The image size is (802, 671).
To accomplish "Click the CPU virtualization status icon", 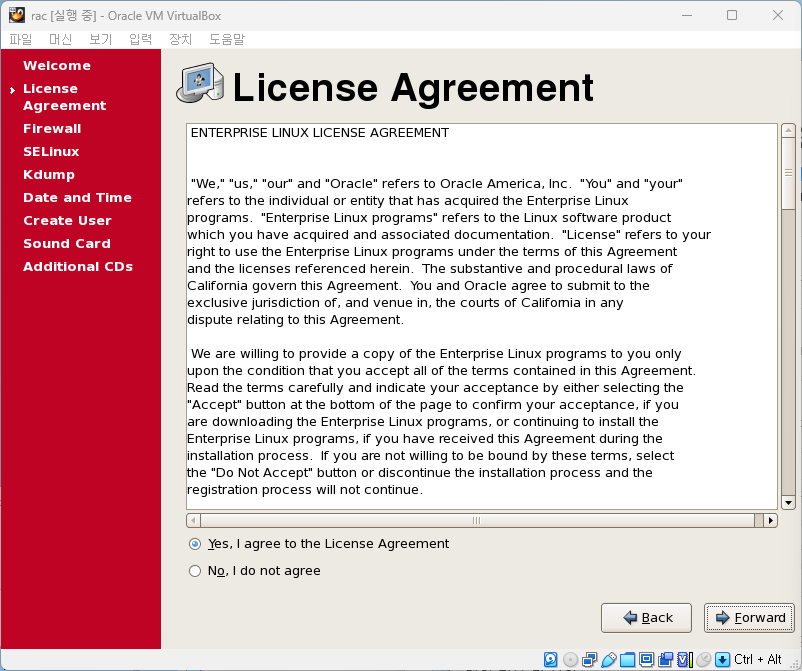I will (x=685, y=659).
